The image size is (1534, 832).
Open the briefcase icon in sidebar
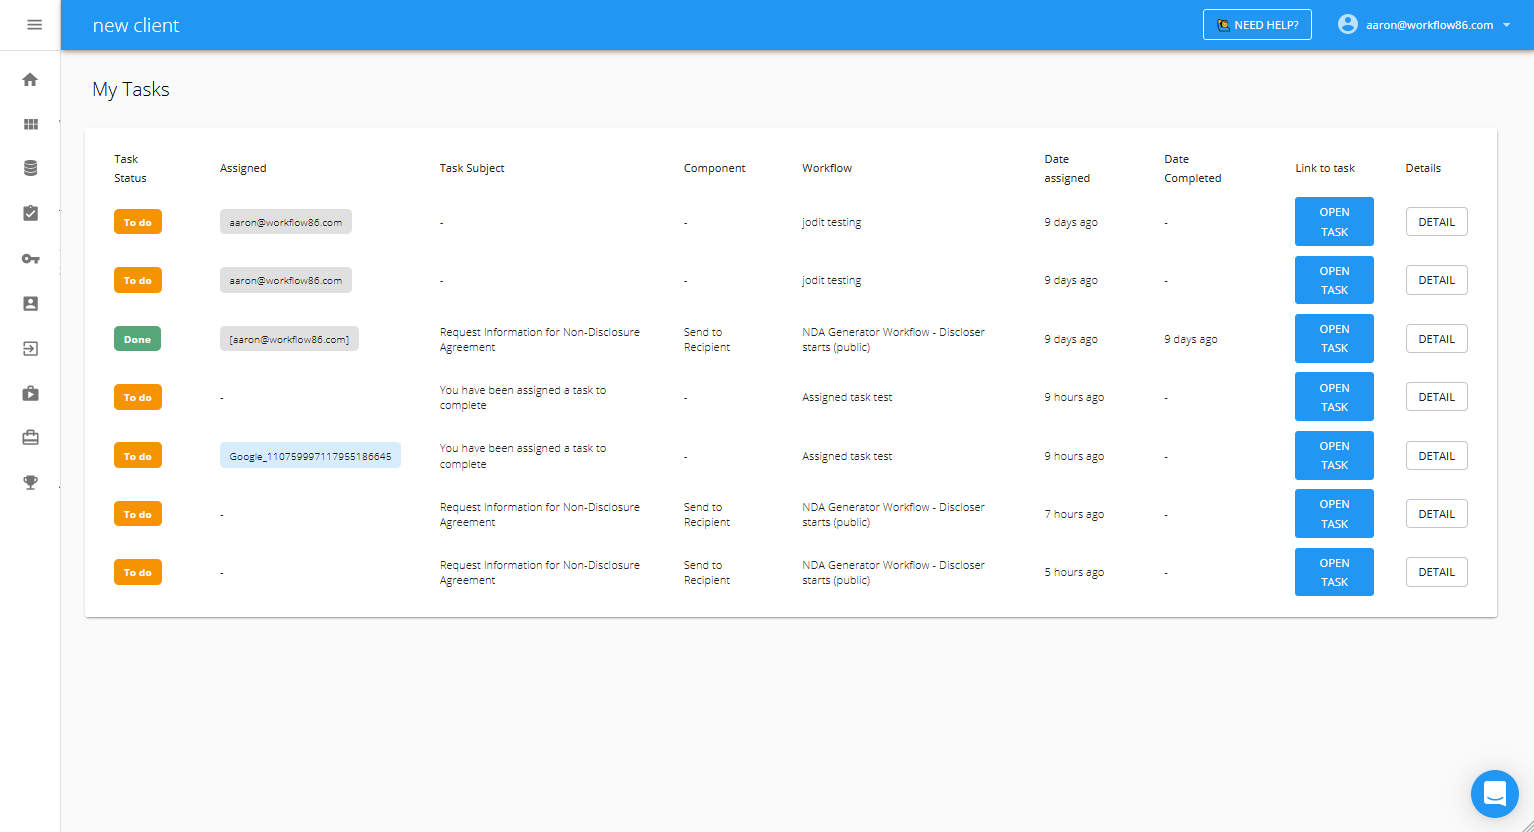point(30,438)
